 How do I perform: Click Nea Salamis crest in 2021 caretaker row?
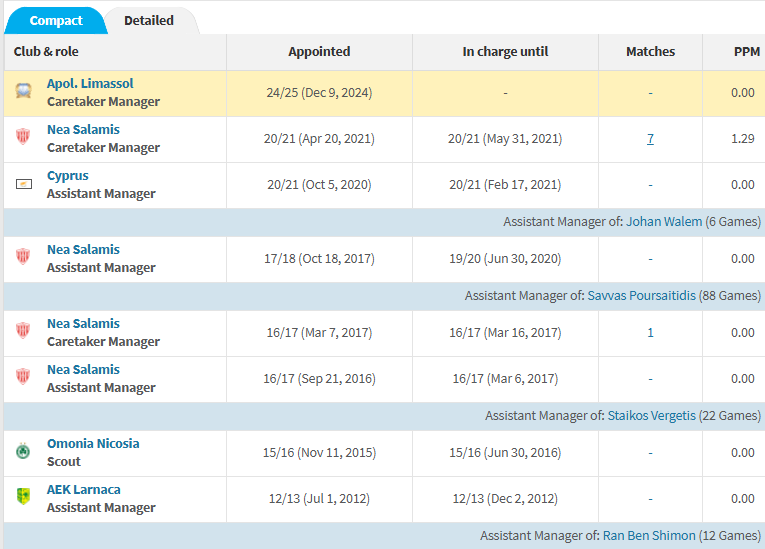[23, 136]
